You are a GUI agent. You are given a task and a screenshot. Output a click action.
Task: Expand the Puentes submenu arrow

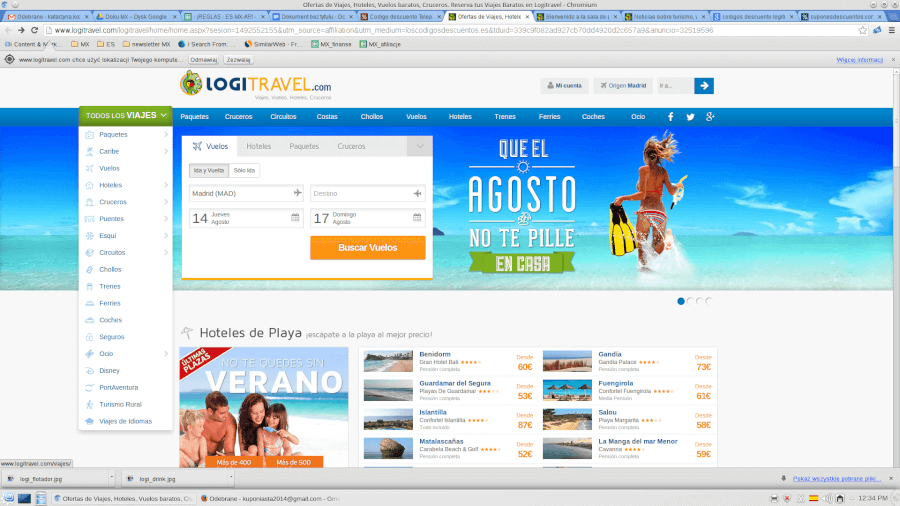(166, 219)
